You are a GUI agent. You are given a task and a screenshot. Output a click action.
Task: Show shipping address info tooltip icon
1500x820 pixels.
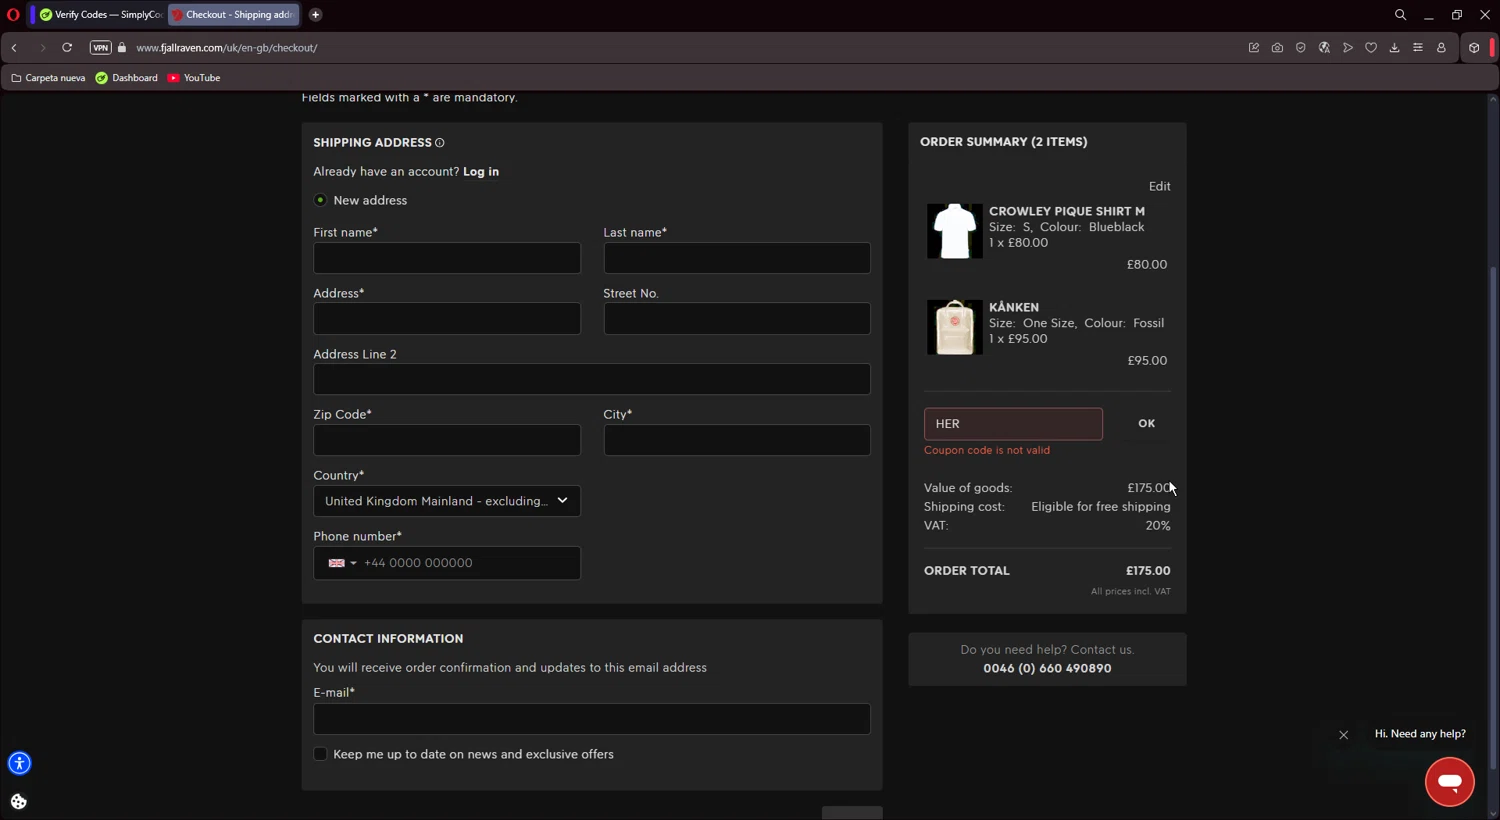[440, 143]
